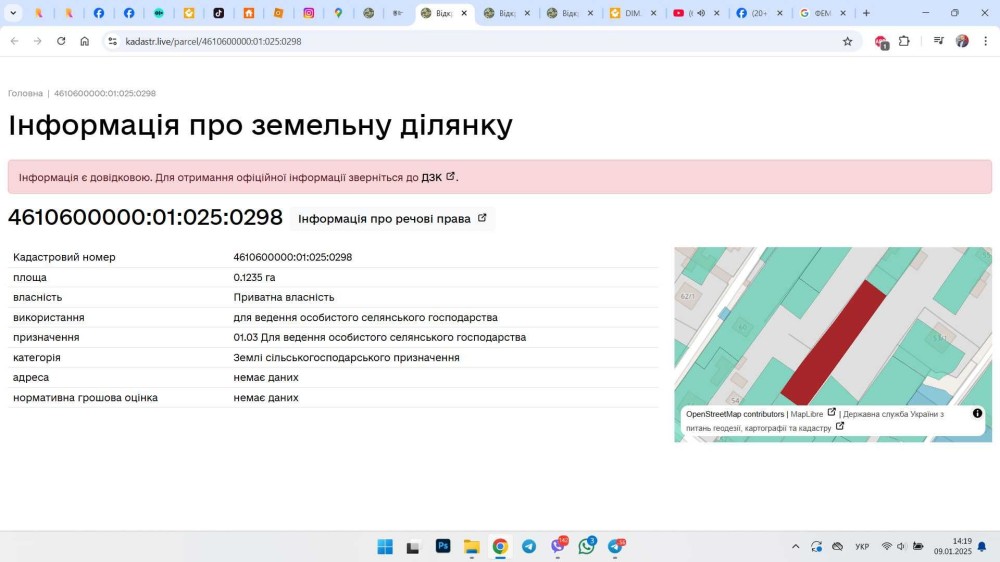Bookmark this page with the star icon
This screenshot has height=562, width=1000.
(x=847, y=41)
